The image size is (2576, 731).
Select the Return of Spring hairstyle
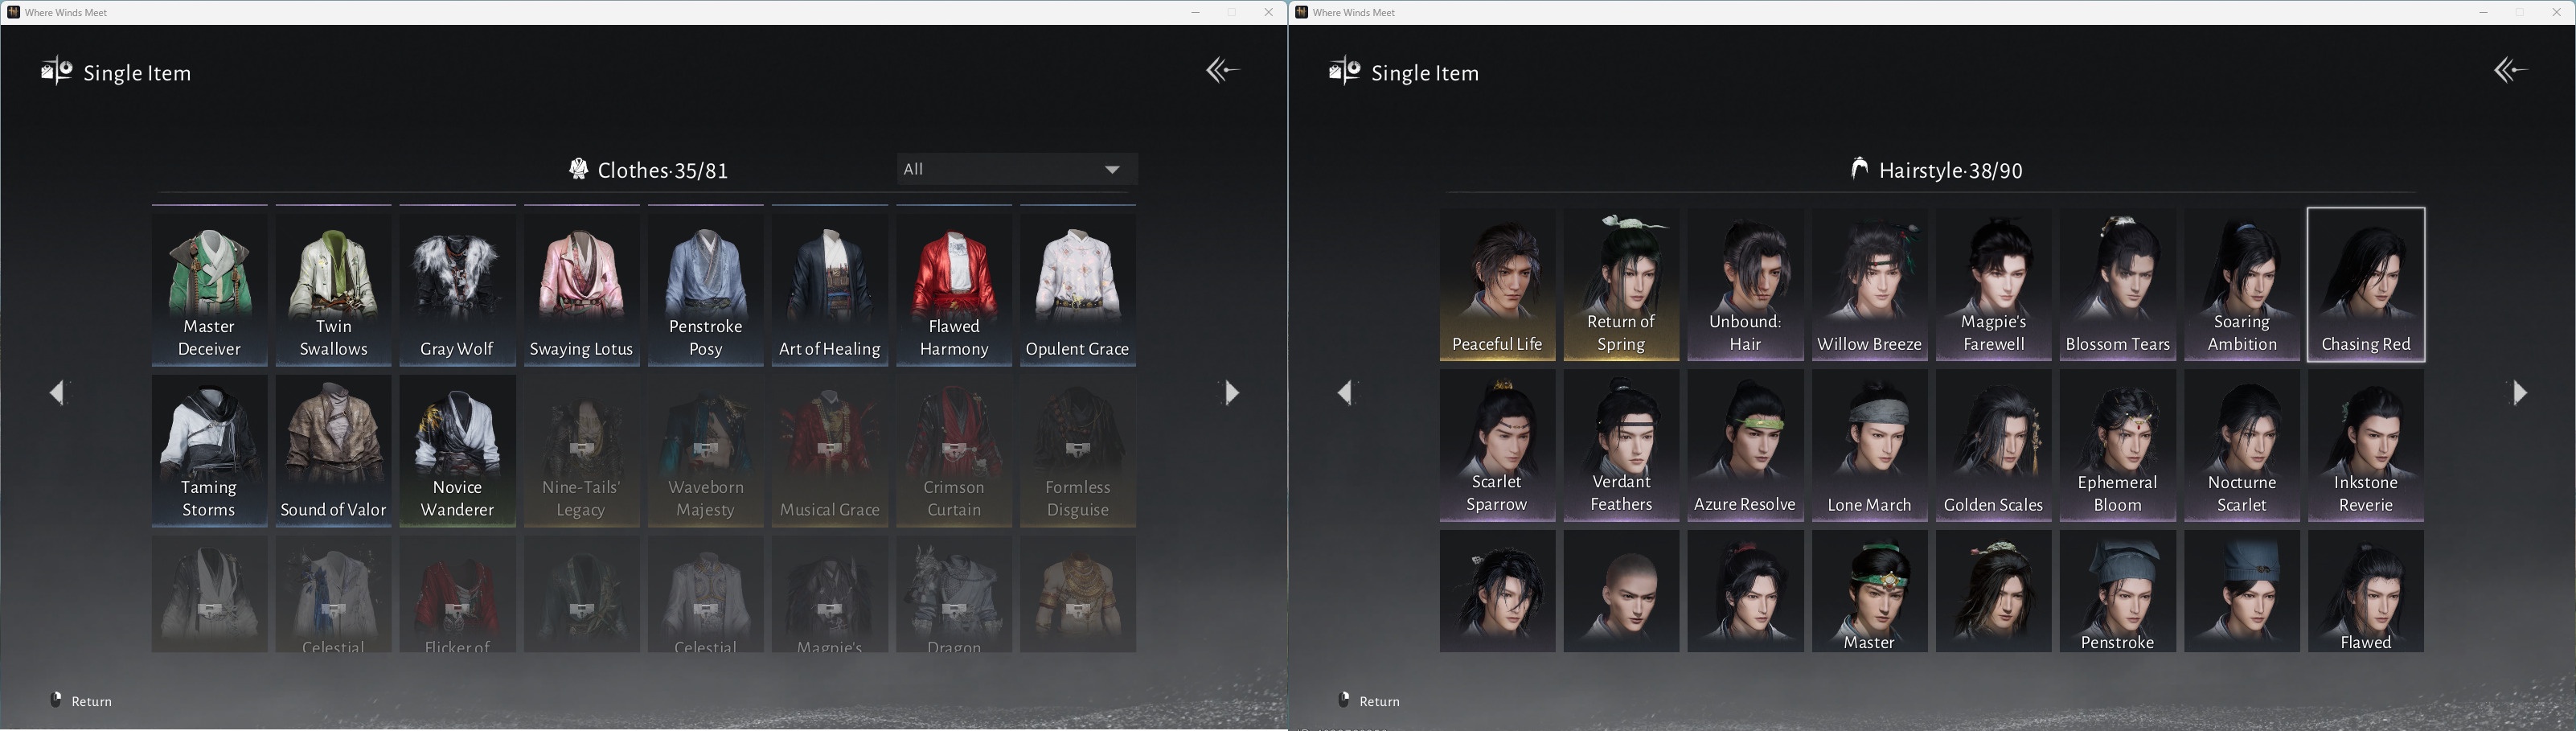coord(1621,284)
